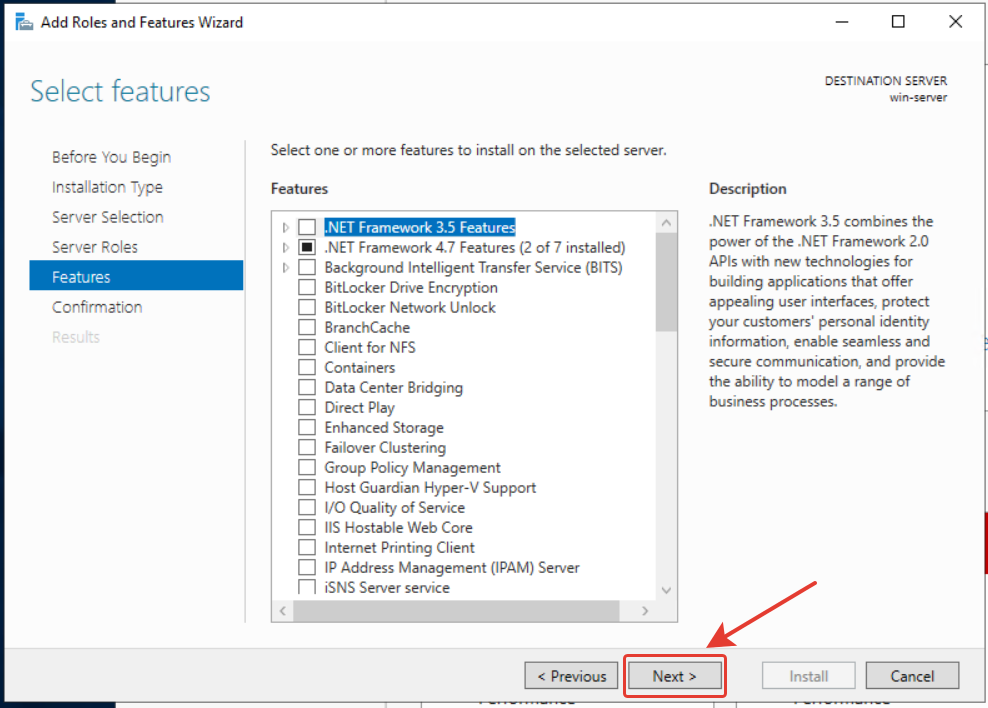Tick the BranchCache checkbox
988x708 pixels.
(x=307, y=328)
